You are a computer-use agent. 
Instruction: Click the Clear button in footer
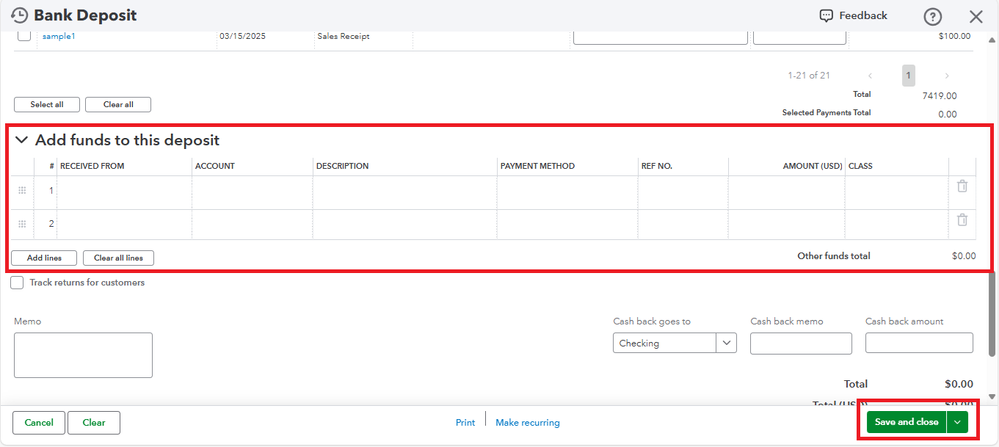[94, 422]
